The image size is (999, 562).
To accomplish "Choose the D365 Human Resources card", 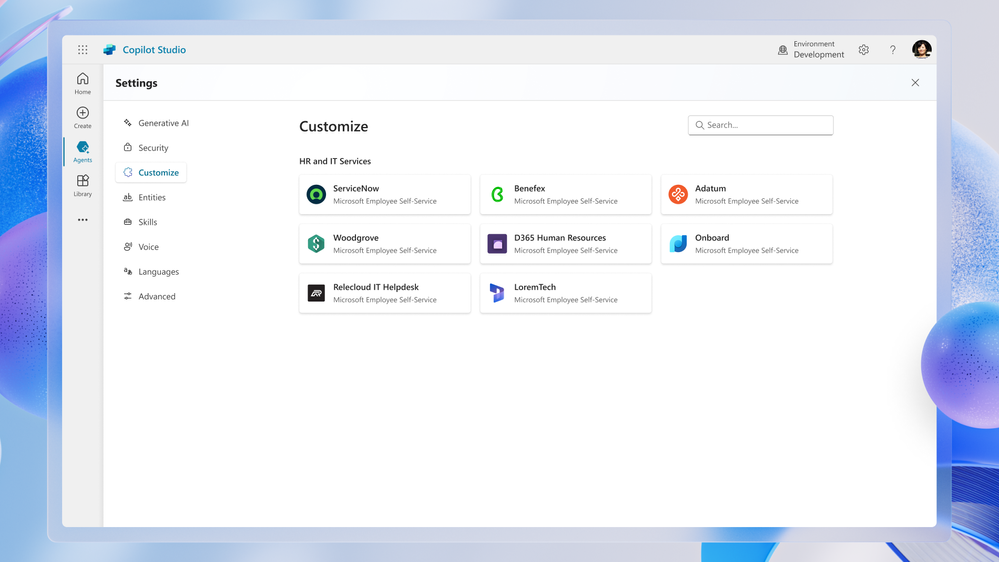I will click(x=566, y=243).
